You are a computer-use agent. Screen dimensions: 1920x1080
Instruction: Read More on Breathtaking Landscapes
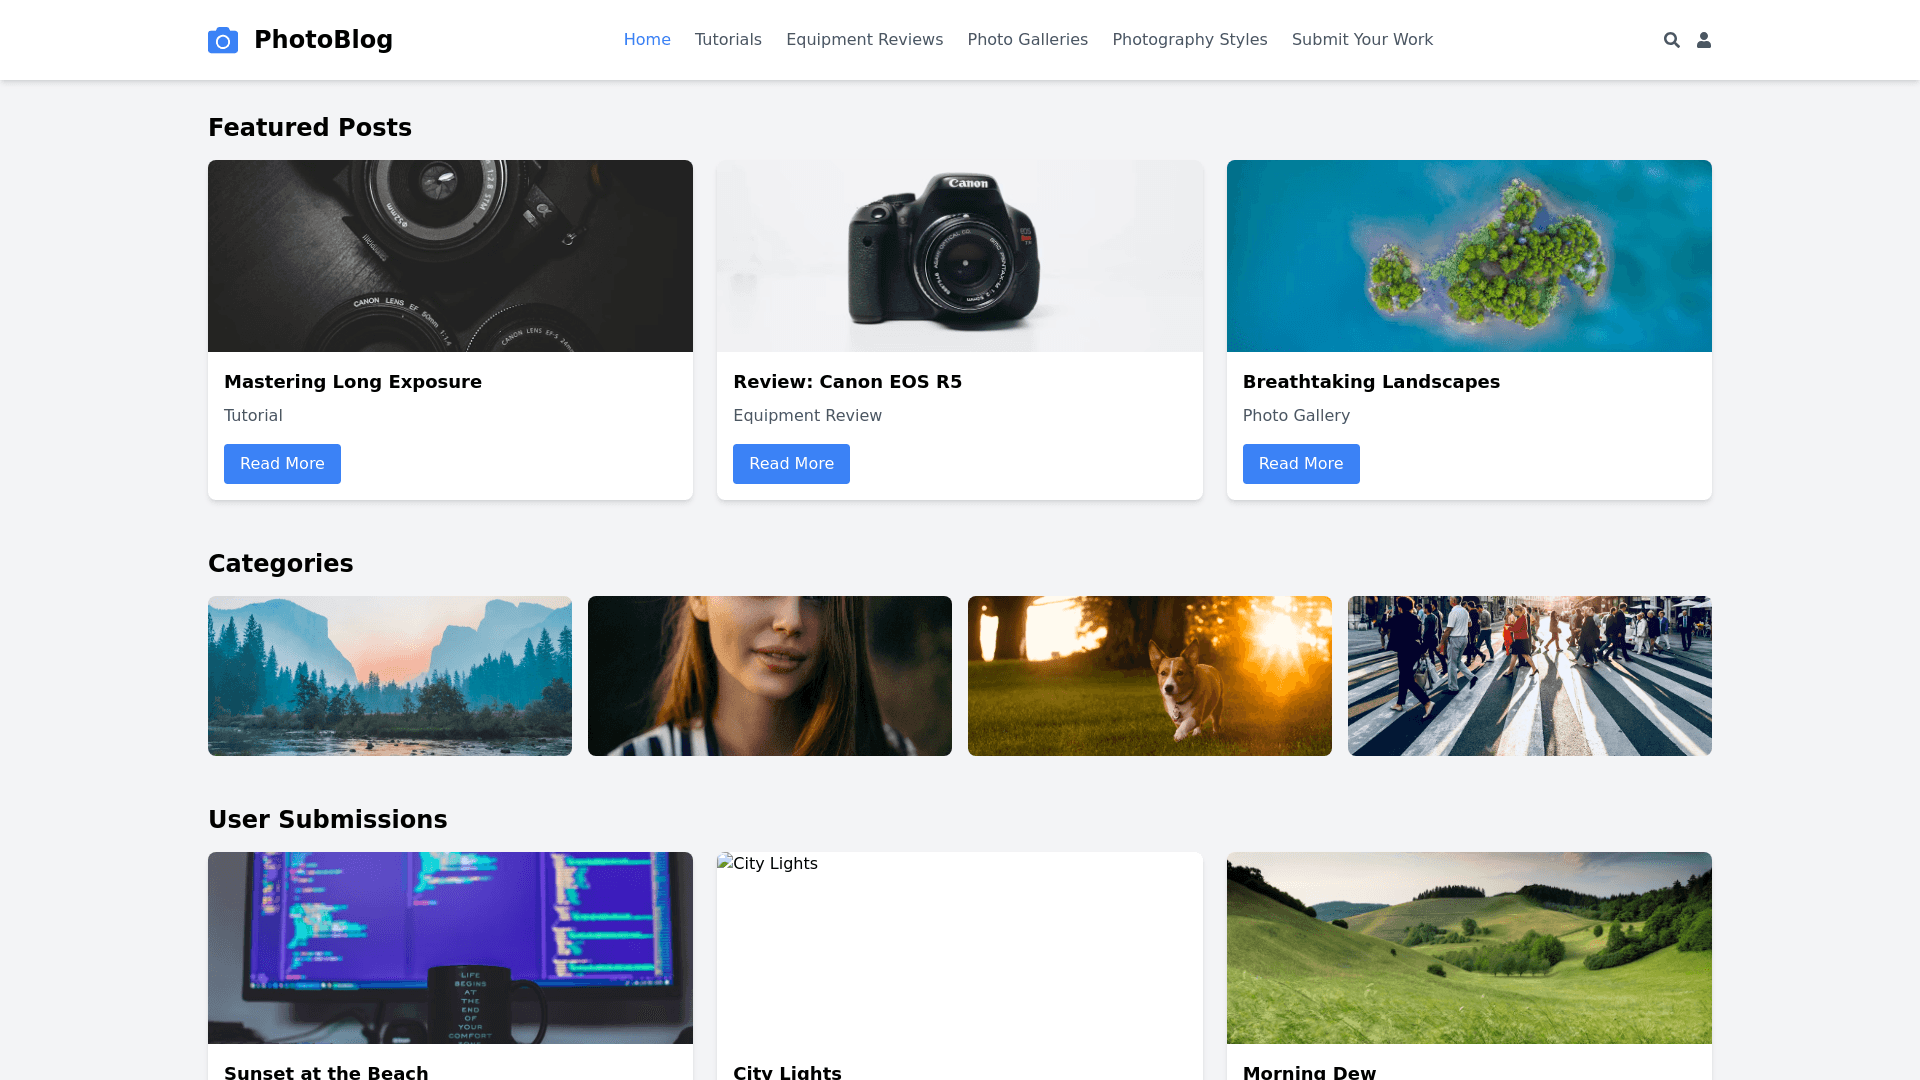(x=1300, y=464)
